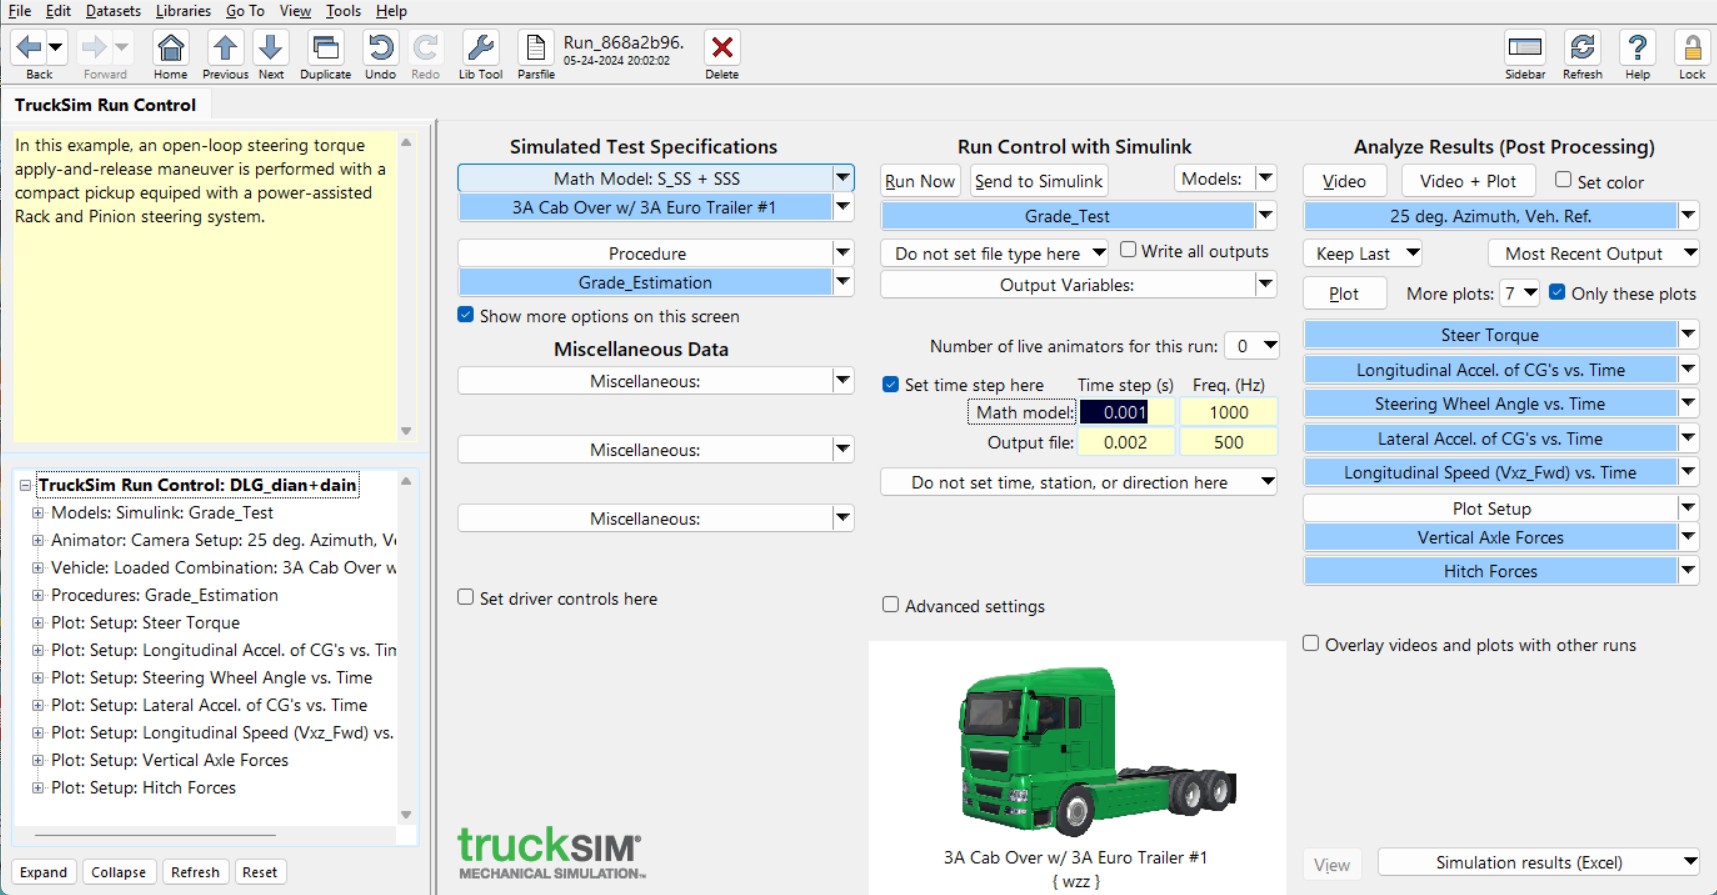Screen dimensions: 1717x895
Task: Toggle Only these plots checkbox
Action: [1557, 292]
